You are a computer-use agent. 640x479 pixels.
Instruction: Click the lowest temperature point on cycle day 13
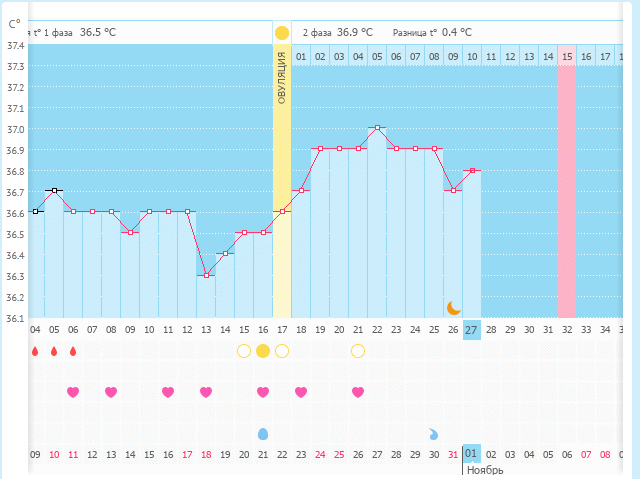pos(206,275)
